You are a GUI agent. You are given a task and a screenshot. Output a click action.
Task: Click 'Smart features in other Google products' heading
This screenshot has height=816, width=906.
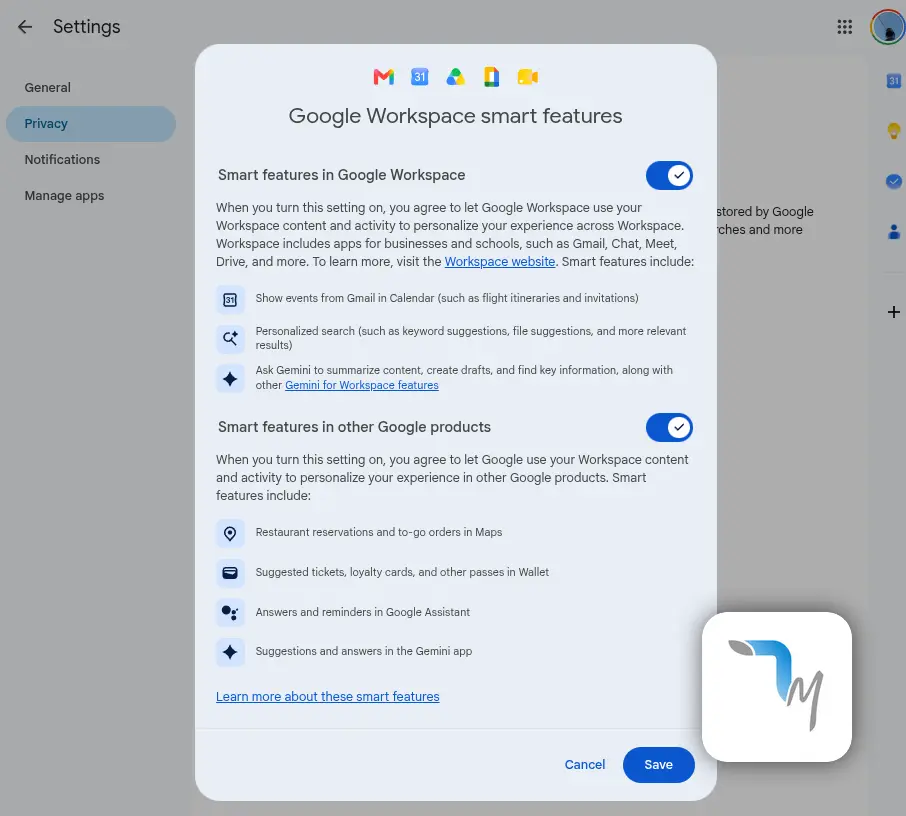[x=354, y=426]
